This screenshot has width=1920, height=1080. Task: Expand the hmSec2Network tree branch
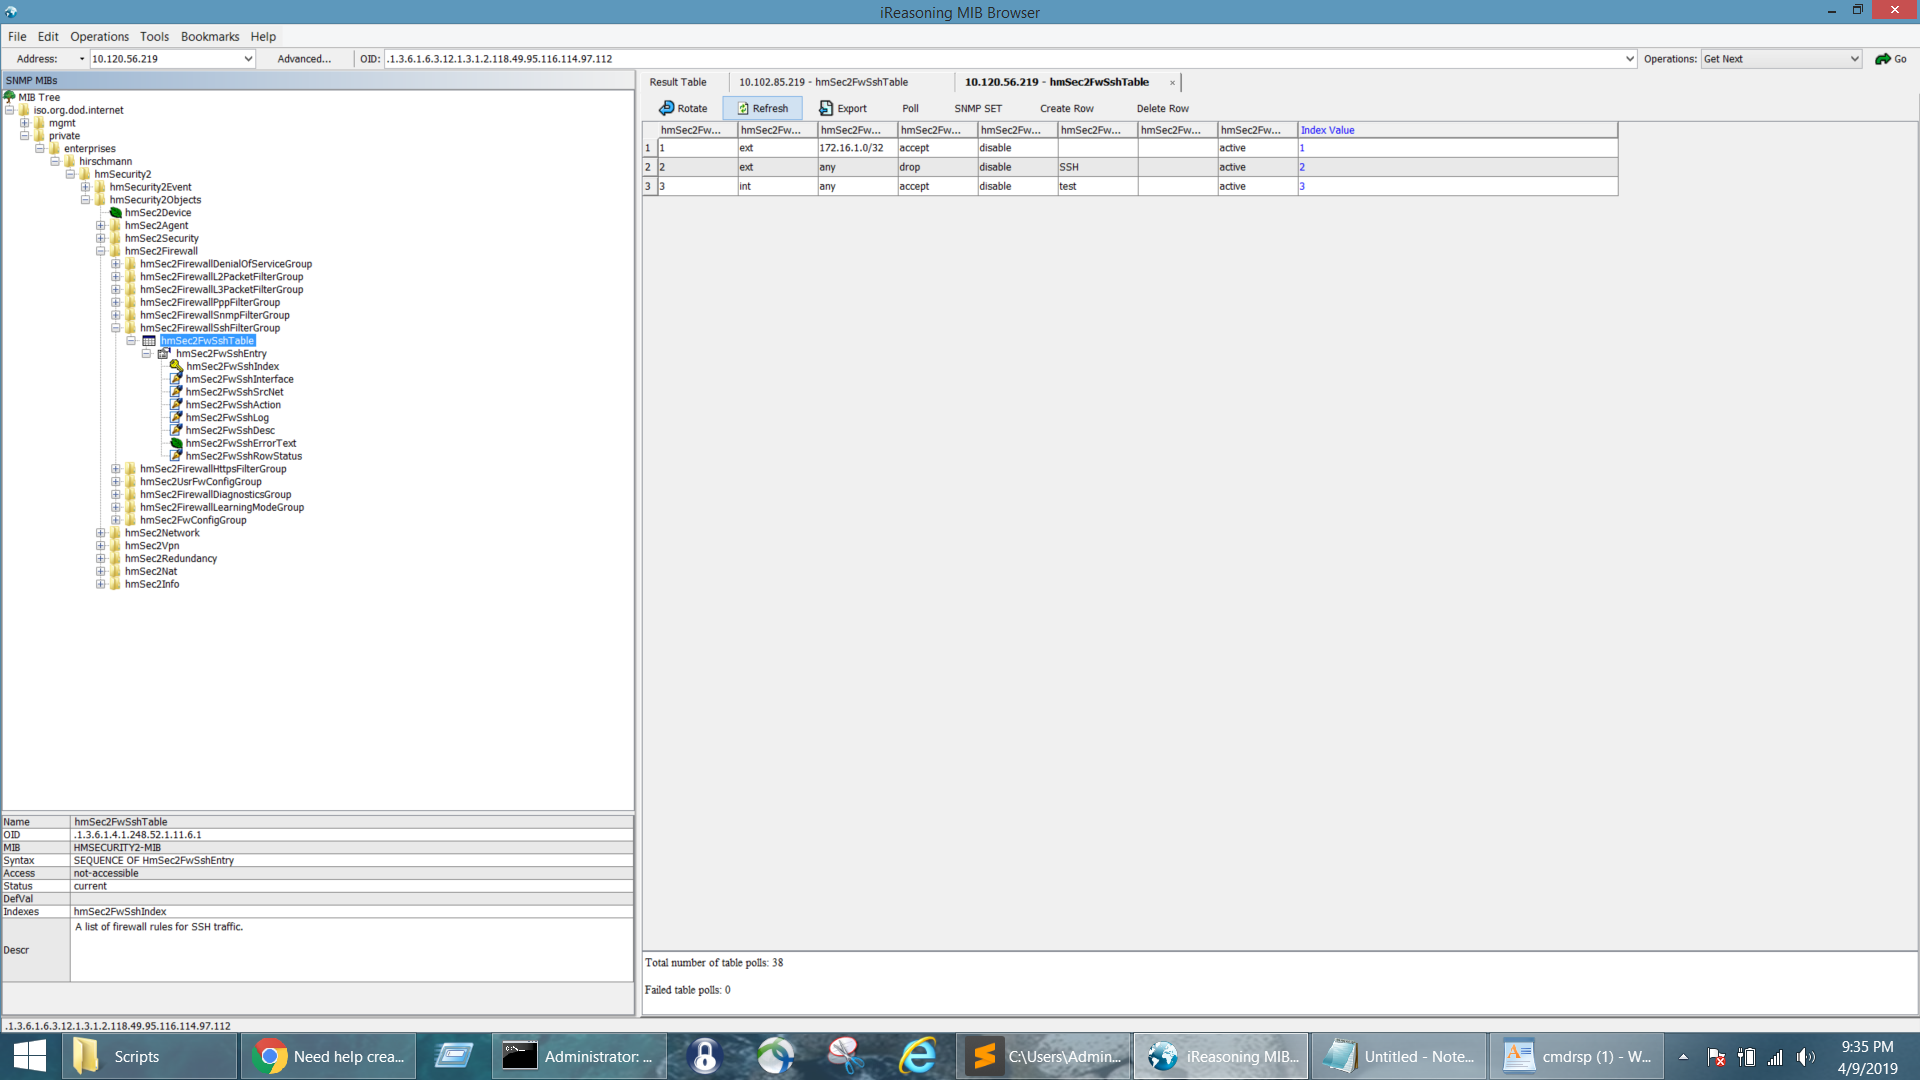click(x=100, y=533)
